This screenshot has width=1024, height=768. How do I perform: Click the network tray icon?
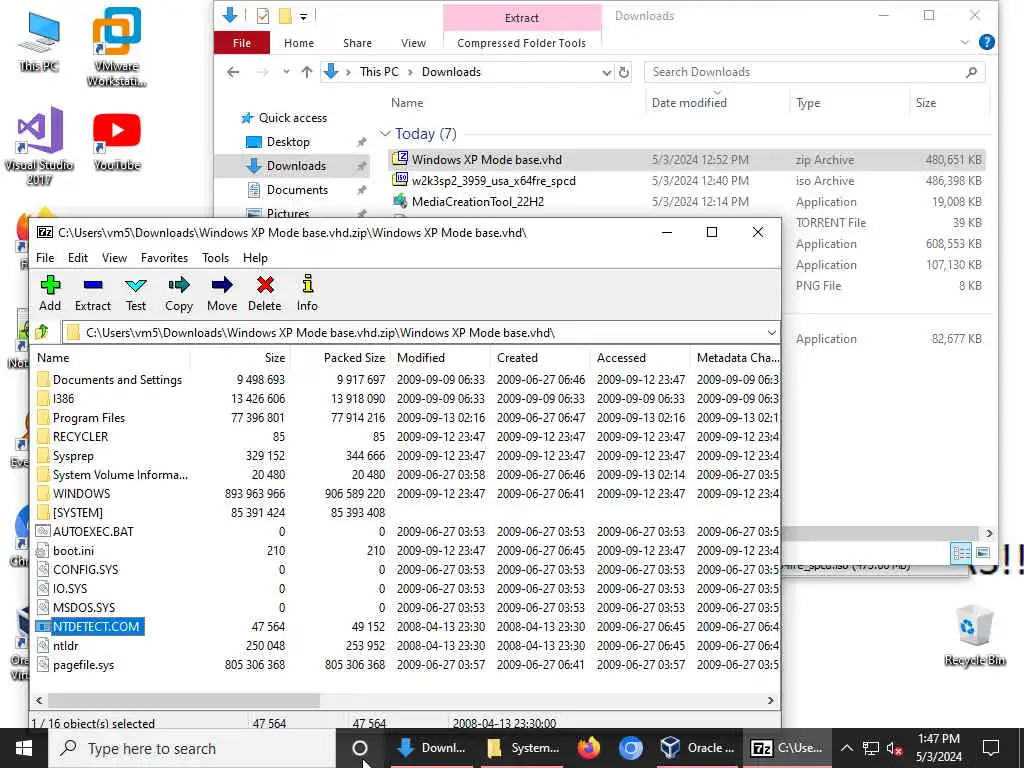click(871, 748)
